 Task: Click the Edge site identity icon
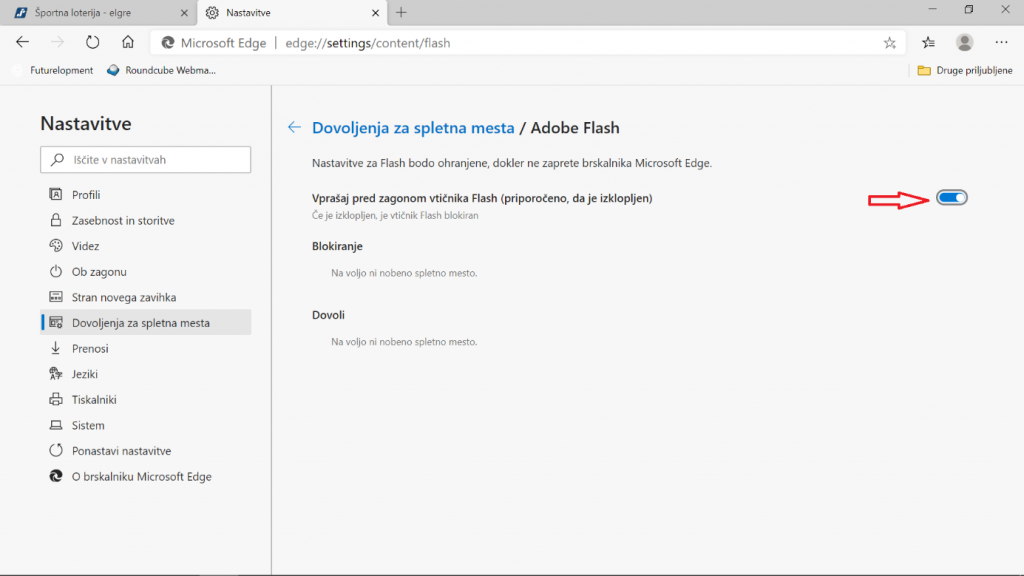pyautogui.click(x=168, y=43)
